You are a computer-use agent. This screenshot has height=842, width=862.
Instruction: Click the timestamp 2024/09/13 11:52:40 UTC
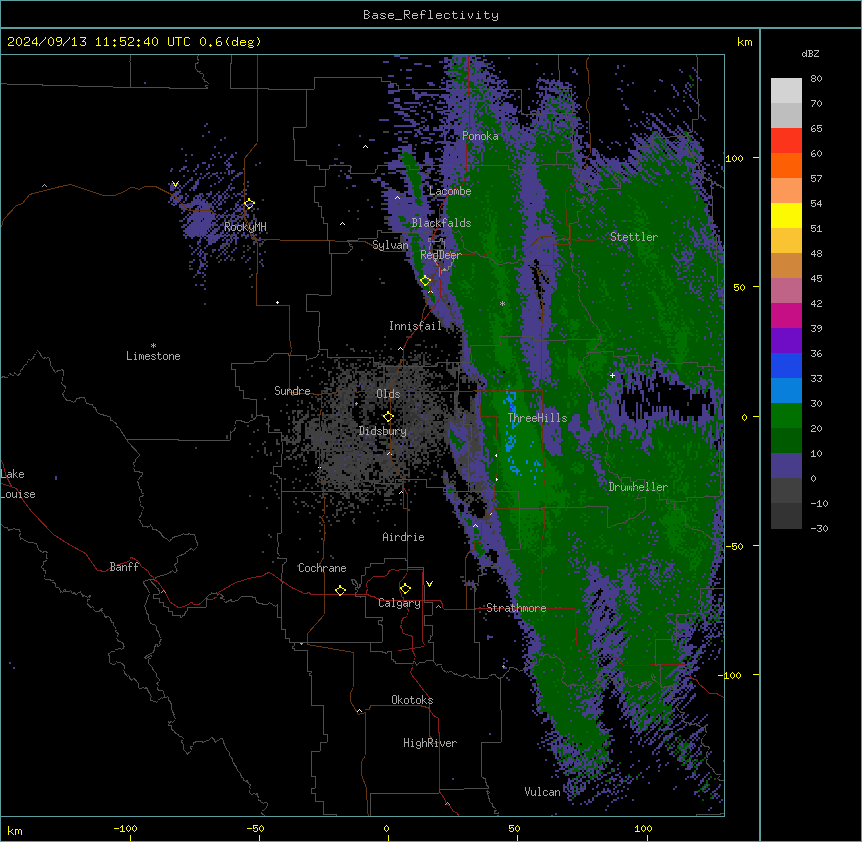tap(98, 42)
